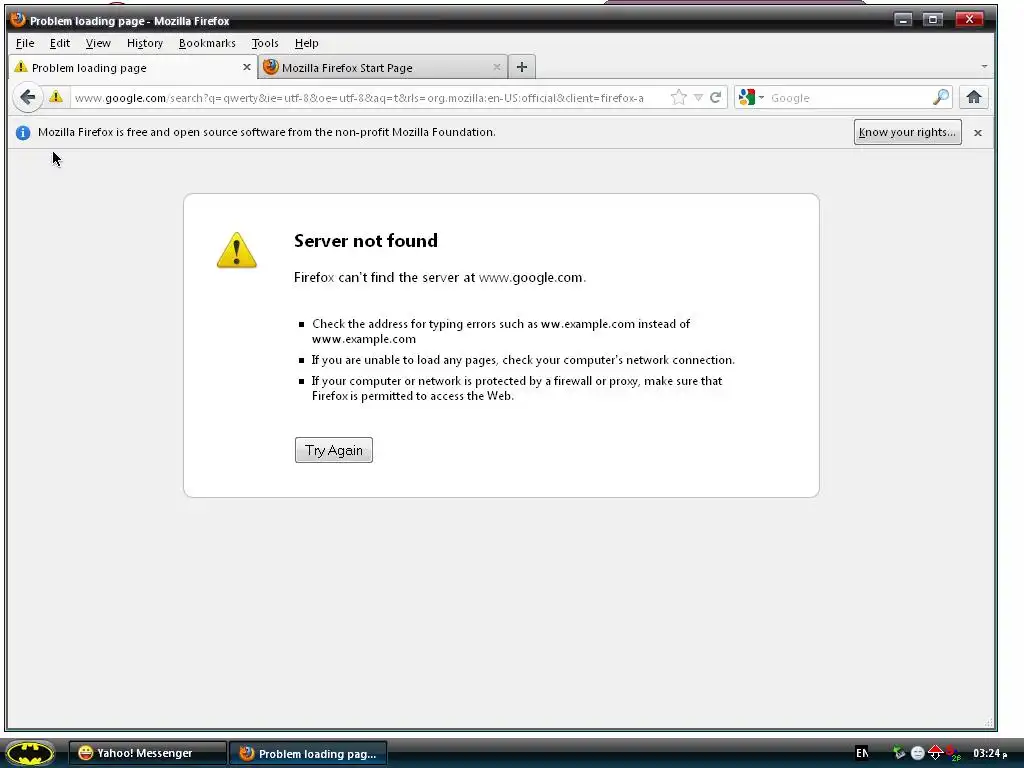Viewport: 1024px width, 768px height.
Task: Click the Try Again button
Action: (x=334, y=450)
